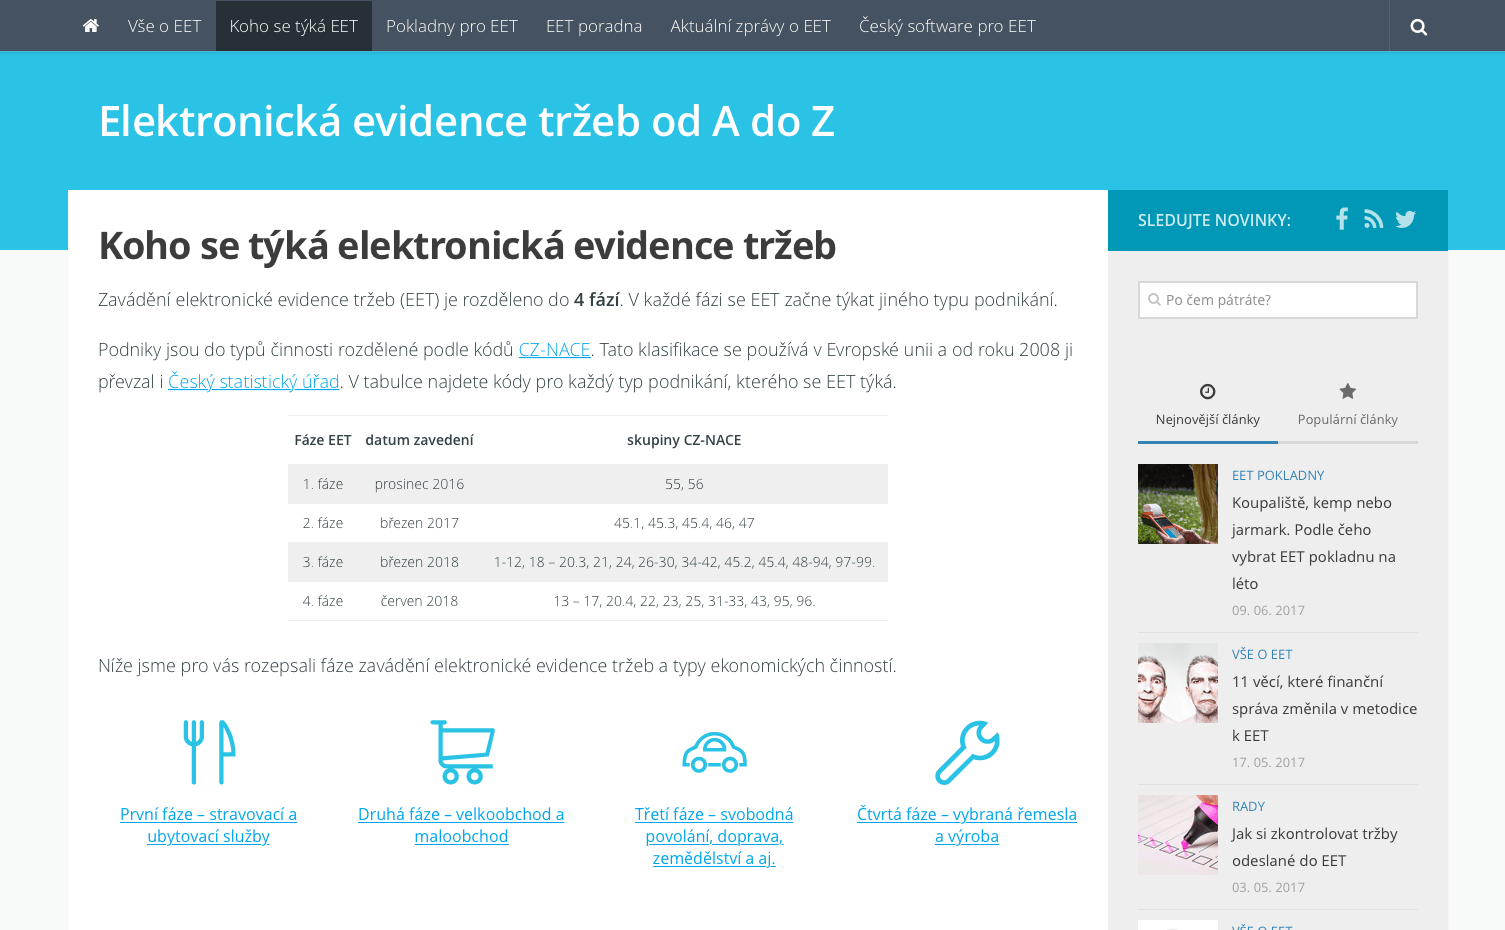Open 'Aktuální zprávy o EET' menu item
The width and height of the screenshot is (1505, 930).
[x=751, y=26]
